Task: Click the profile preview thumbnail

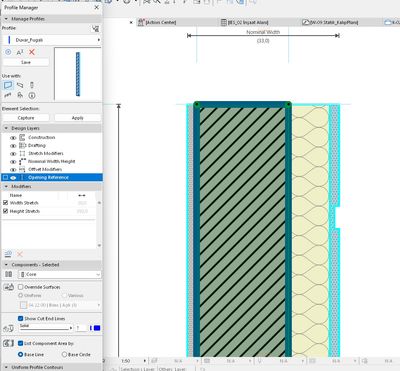Action: pyautogui.click(x=77, y=74)
